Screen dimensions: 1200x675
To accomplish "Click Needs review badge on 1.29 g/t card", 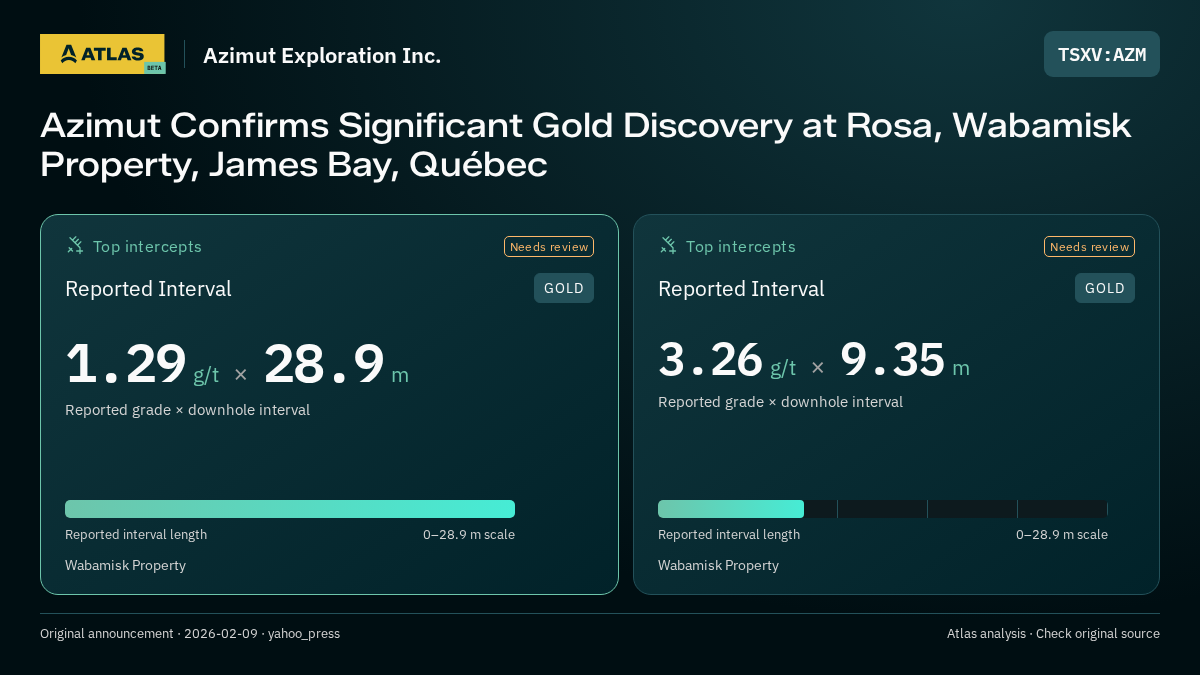I will click(x=549, y=247).
